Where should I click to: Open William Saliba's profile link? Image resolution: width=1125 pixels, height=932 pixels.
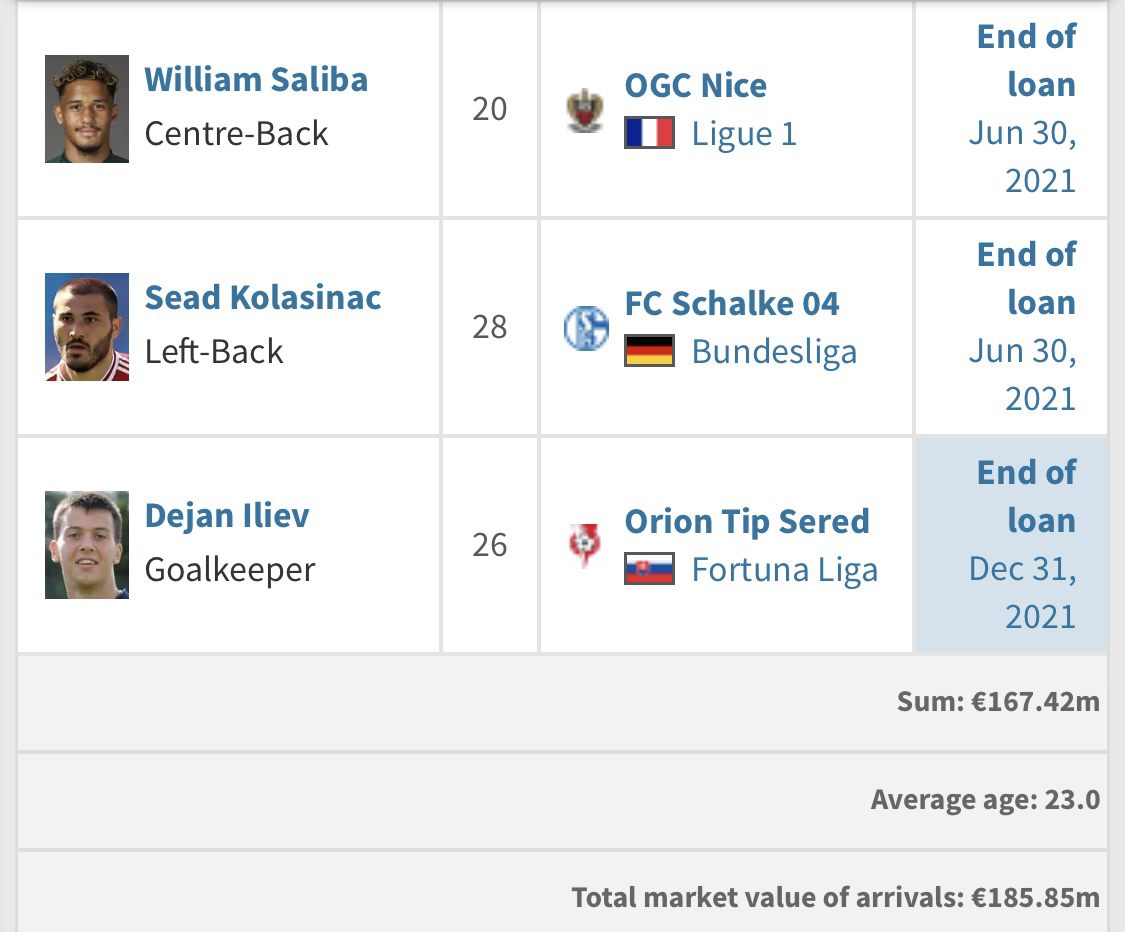tap(256, 80)
